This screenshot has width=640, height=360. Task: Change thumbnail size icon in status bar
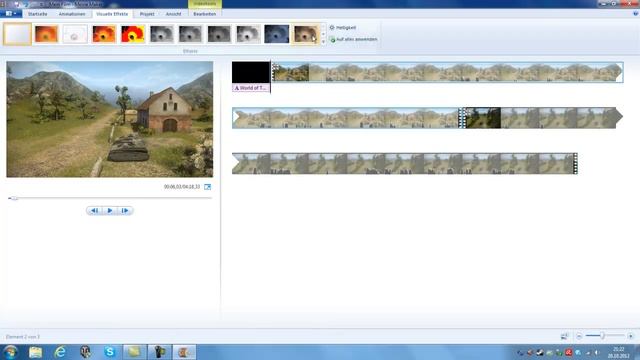(564, 336)
